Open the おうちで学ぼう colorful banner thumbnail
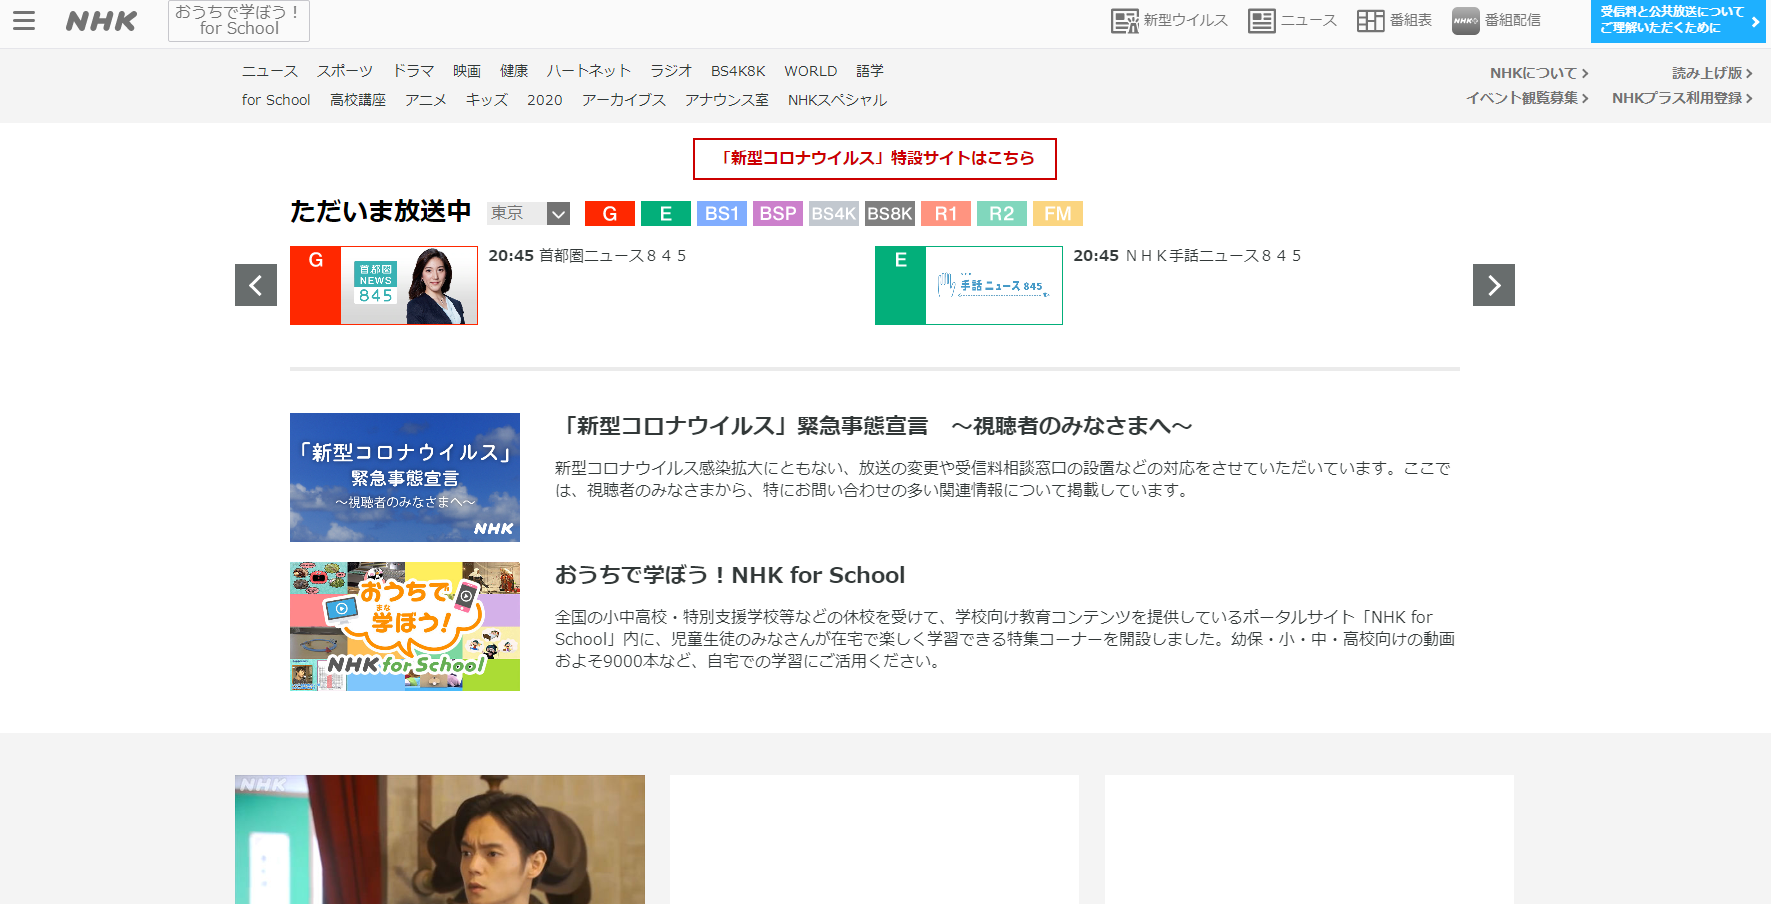The width and height of the screenshot is (1771, 904). (405, 626)
